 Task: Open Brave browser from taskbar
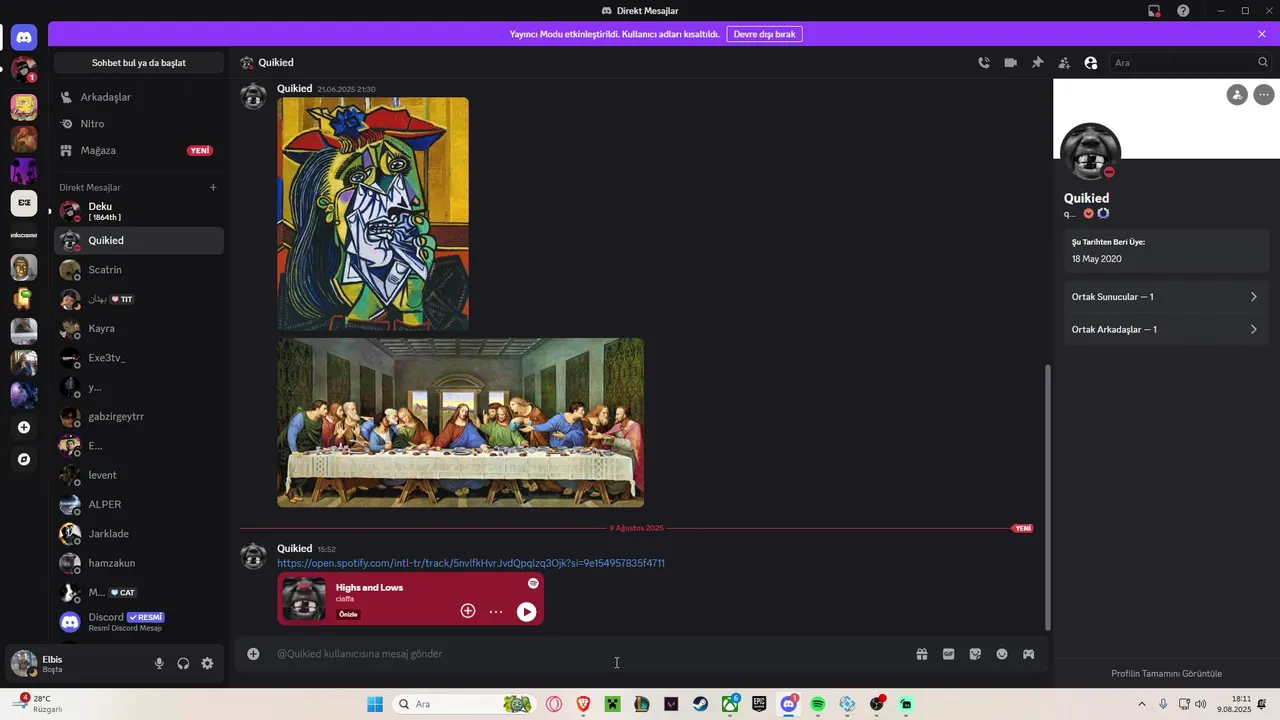(x=583, y=704)
